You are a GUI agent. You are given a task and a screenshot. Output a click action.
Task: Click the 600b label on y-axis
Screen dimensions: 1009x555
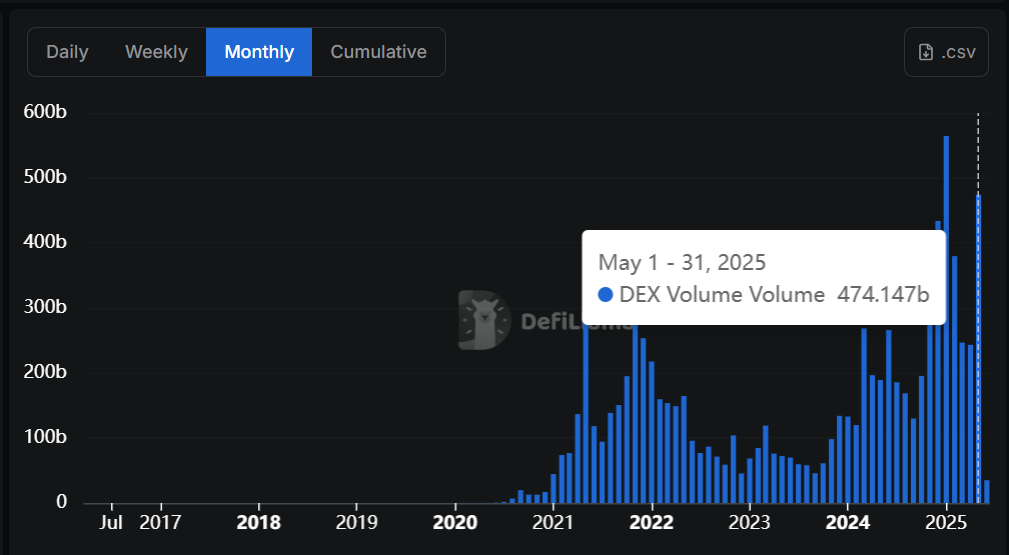45,112
